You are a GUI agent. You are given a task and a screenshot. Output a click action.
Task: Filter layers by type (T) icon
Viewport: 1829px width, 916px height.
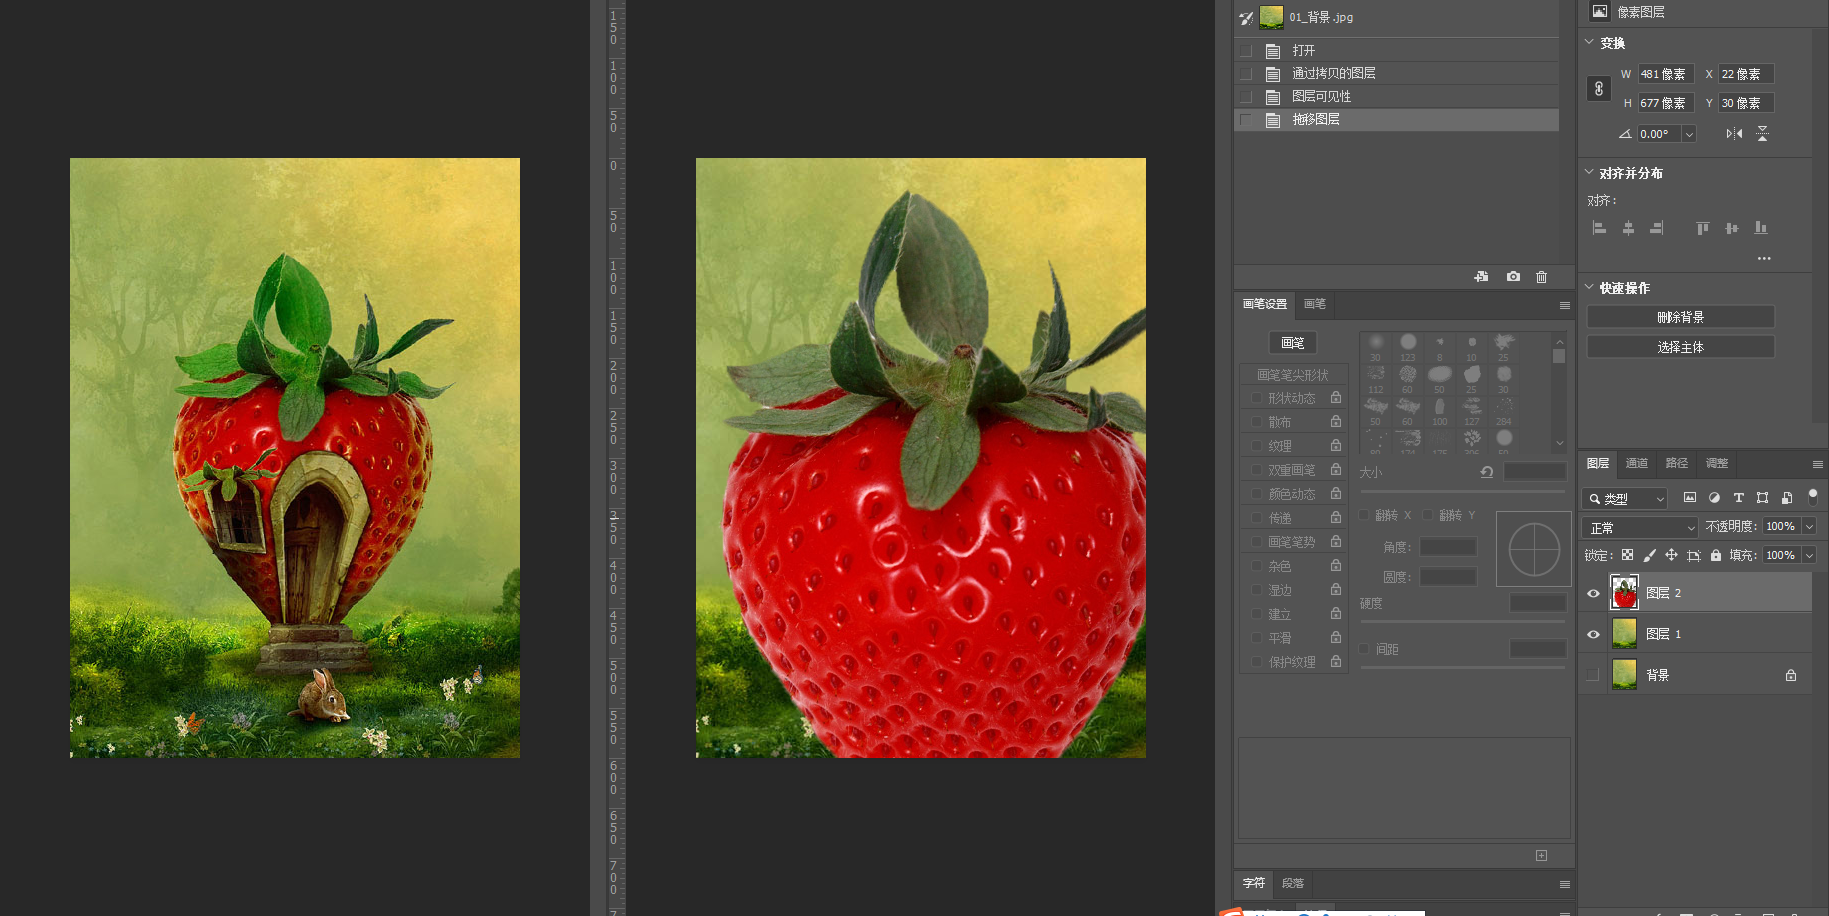coord(1738,497)
